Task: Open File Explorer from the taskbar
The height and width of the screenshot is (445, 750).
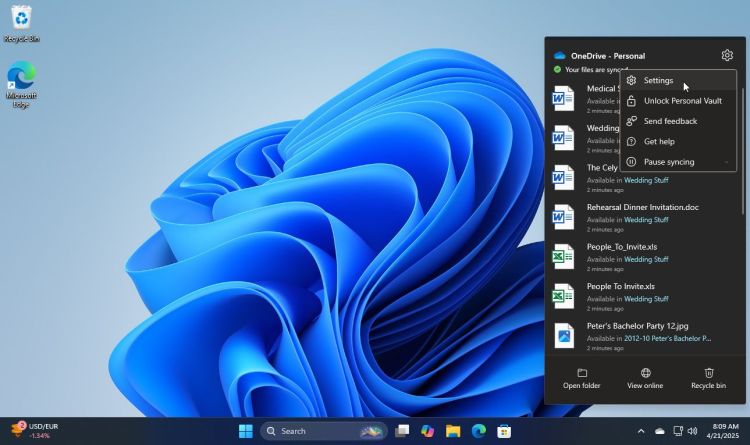Action: (453, 431)
